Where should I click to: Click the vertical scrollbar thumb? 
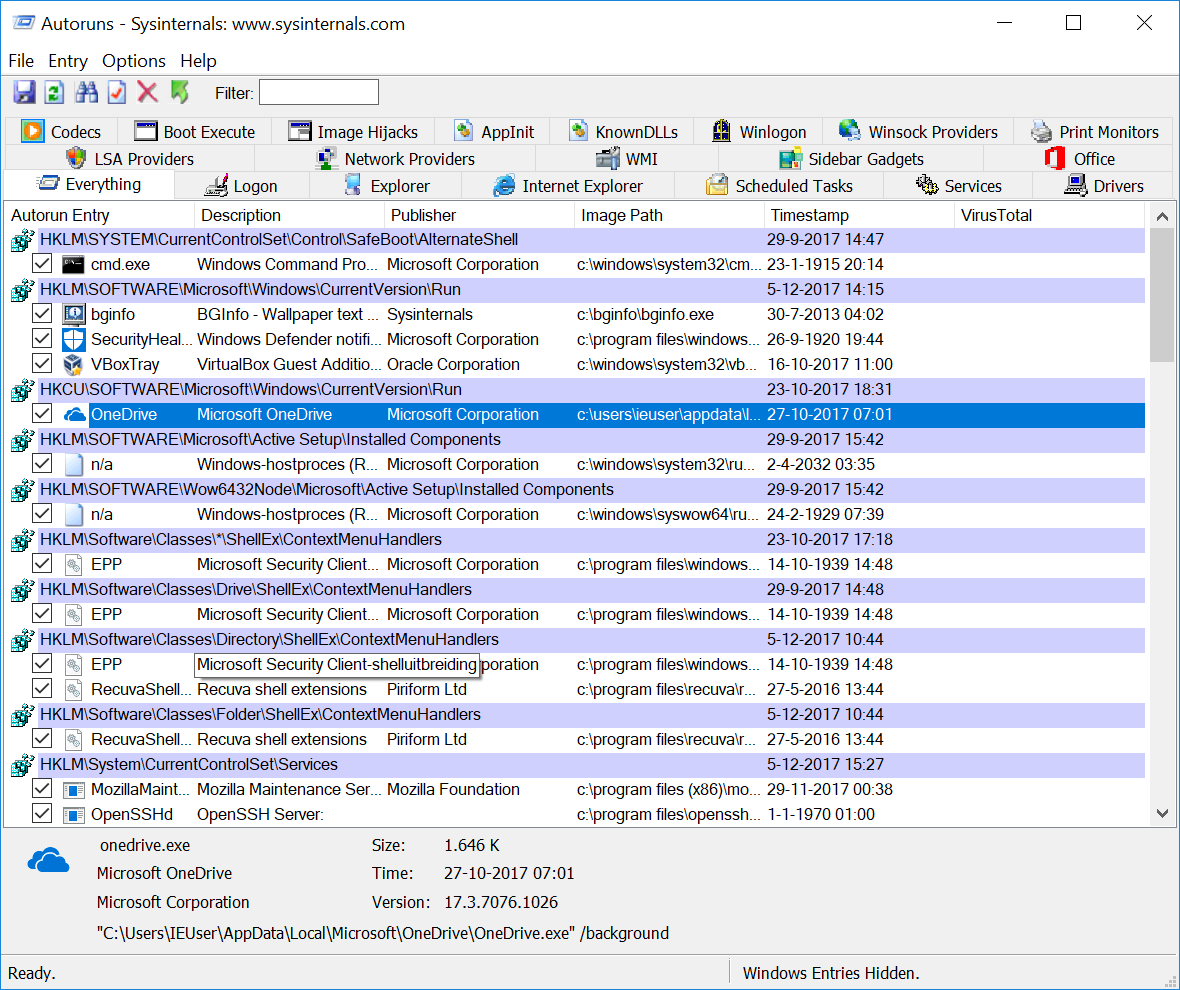[x=1162, y=295]
